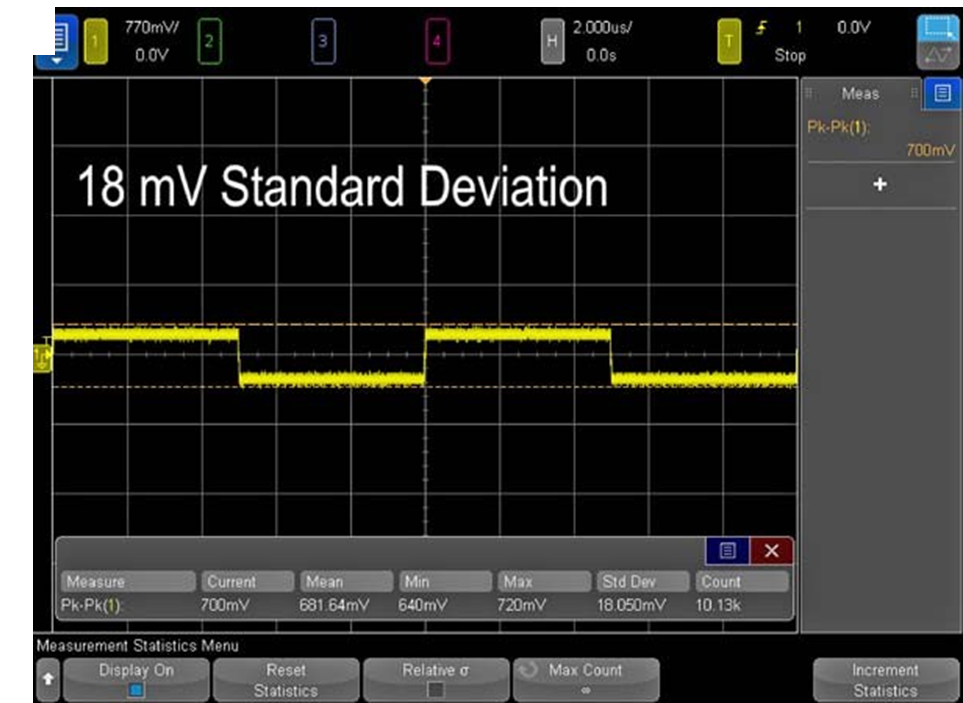Add a measurement with the plus button
The image size is (963, 703).
pyautogui.click(x=879, y=185)
